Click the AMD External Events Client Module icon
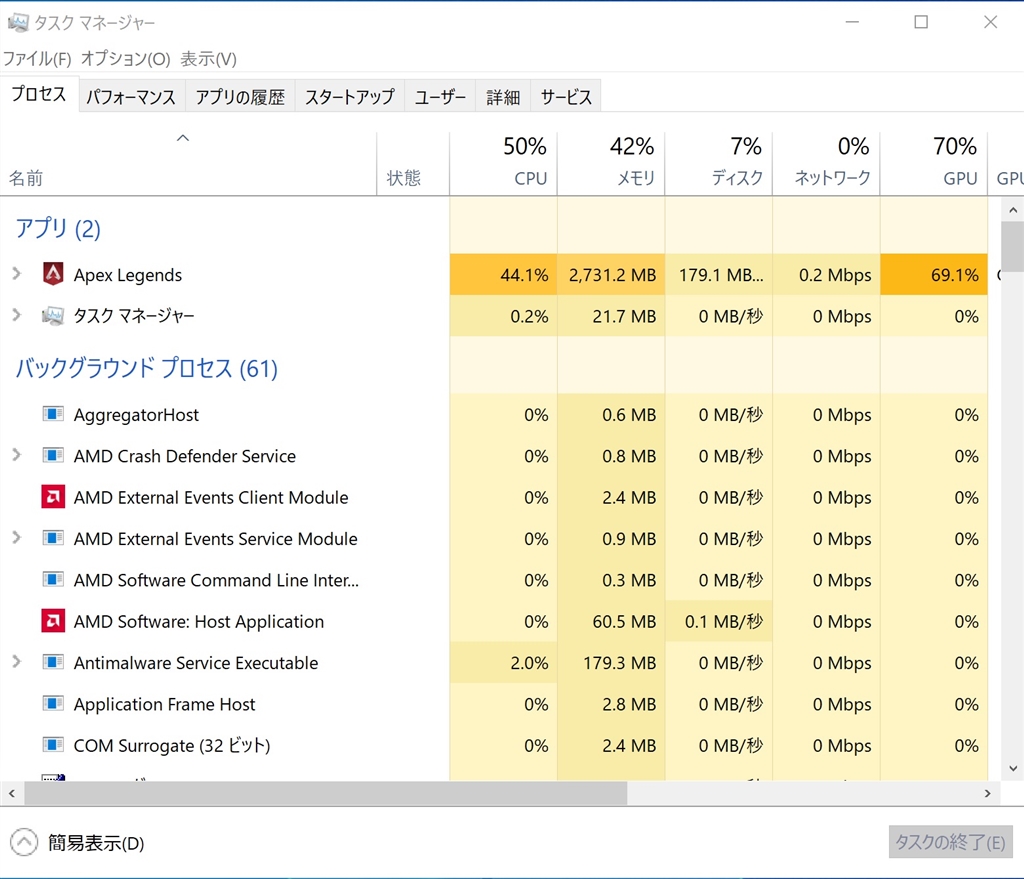This screenshot has width=1024, height=879. (x=53, y=497)
